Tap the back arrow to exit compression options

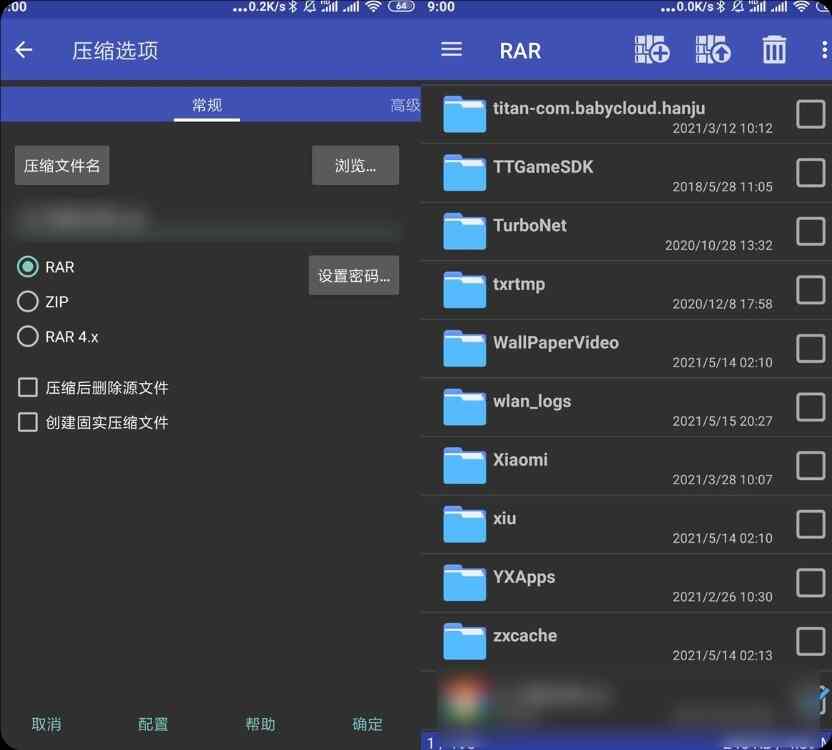coord(24,50)
